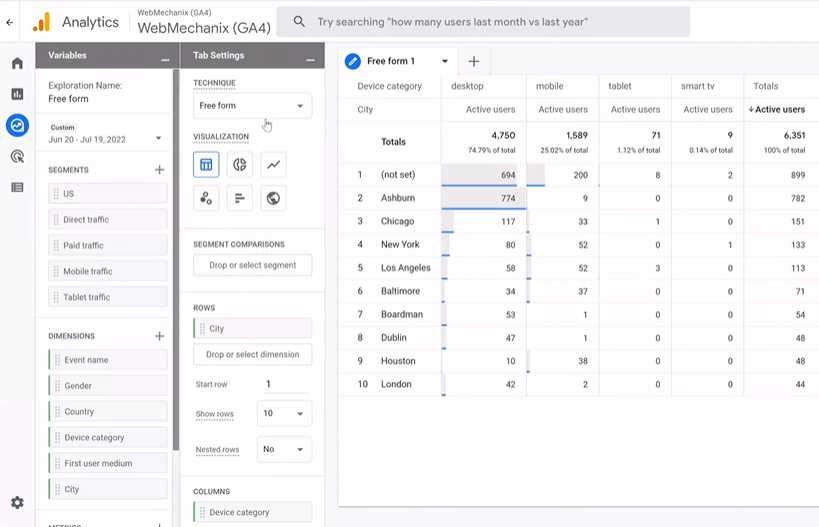Click the Analytics logo icon
This screenshot has width=819, height=527.
pyautogui.click(x=42, y=22)
